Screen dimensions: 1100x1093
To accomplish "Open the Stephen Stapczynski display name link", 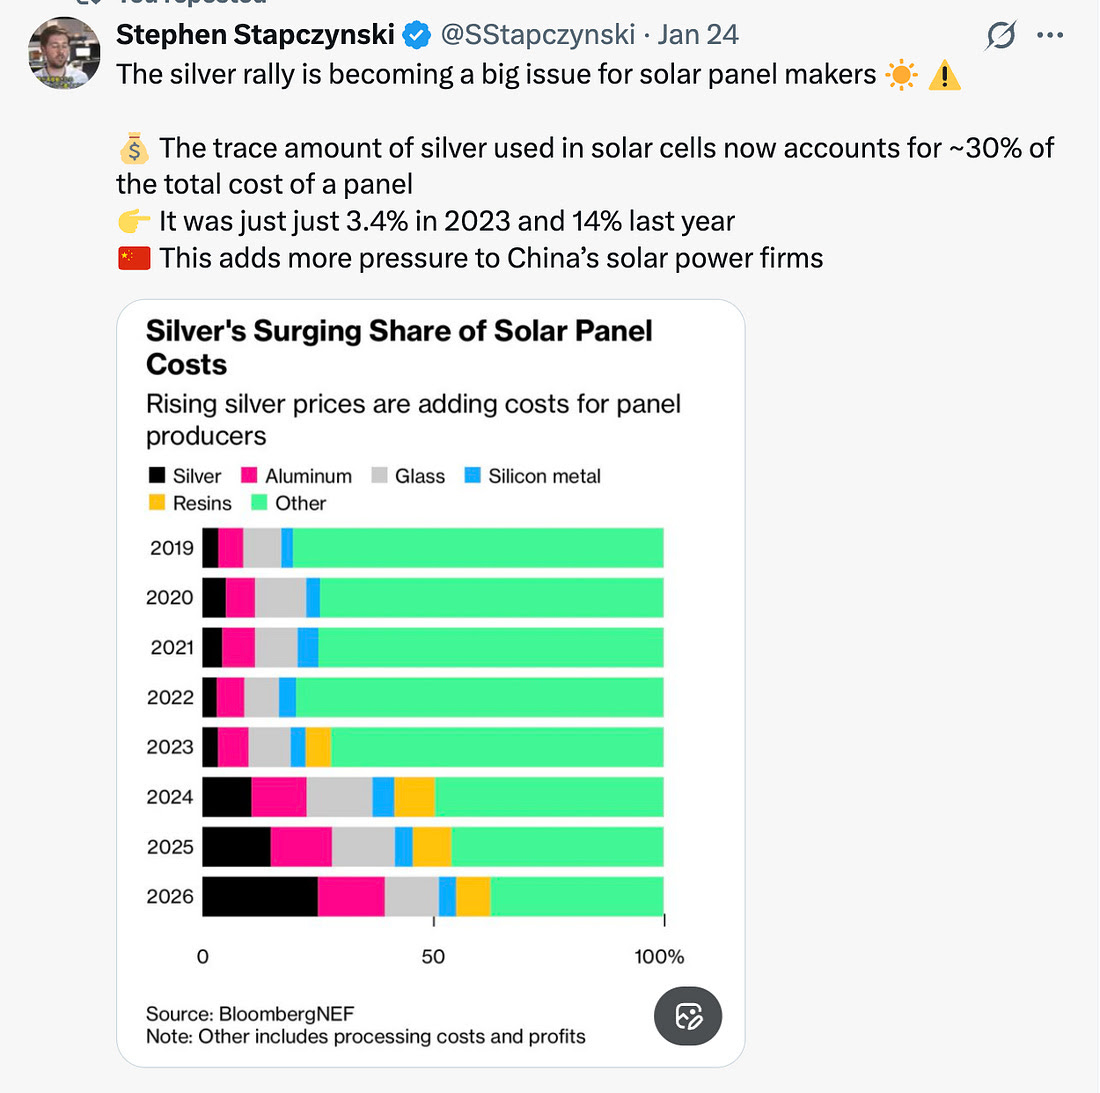I will 255,35.
